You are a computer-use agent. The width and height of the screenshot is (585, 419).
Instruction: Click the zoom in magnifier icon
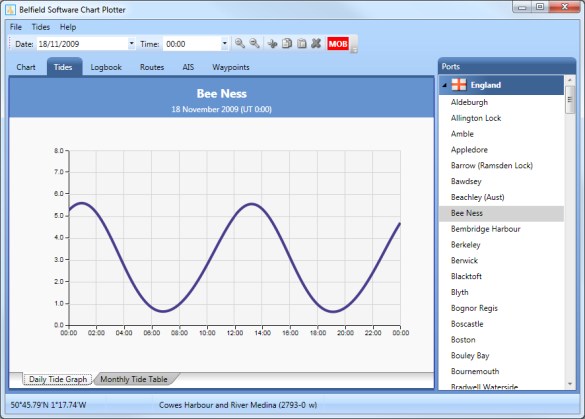(240, 44)
